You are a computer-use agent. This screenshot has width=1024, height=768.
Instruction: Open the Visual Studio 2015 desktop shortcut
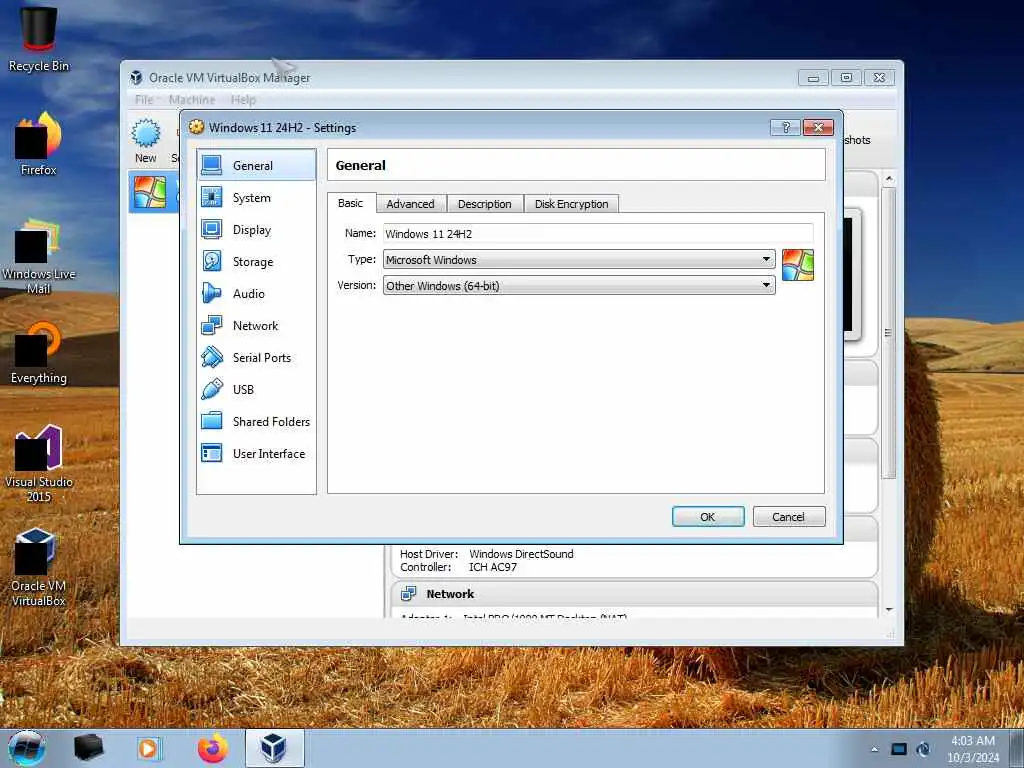(x=39, y=463)
